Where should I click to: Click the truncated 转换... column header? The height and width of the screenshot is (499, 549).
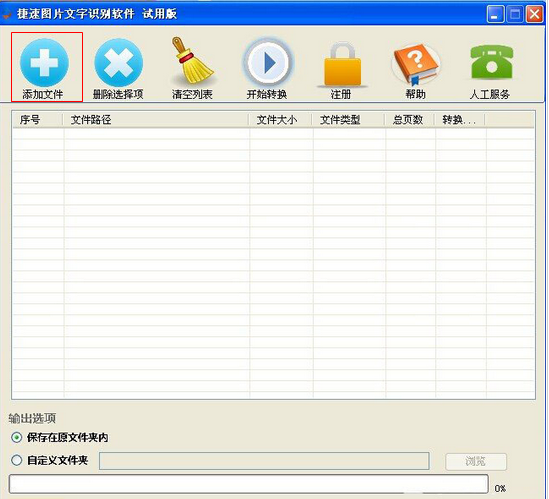coord(460,120)
